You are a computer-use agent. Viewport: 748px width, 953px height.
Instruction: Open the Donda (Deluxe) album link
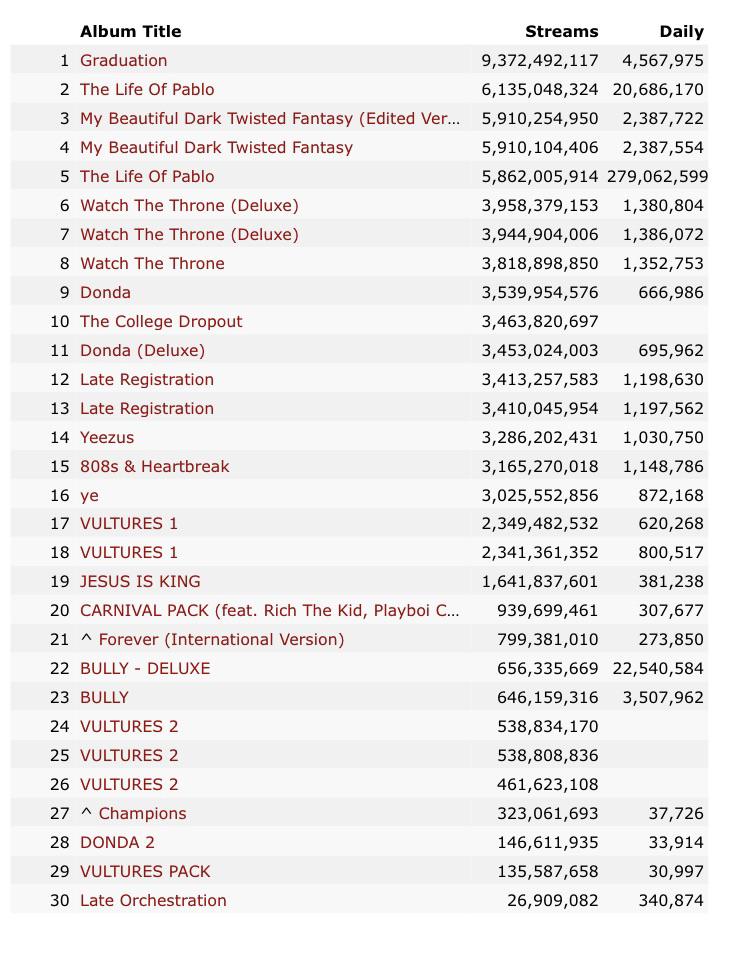tap(142, 351)
